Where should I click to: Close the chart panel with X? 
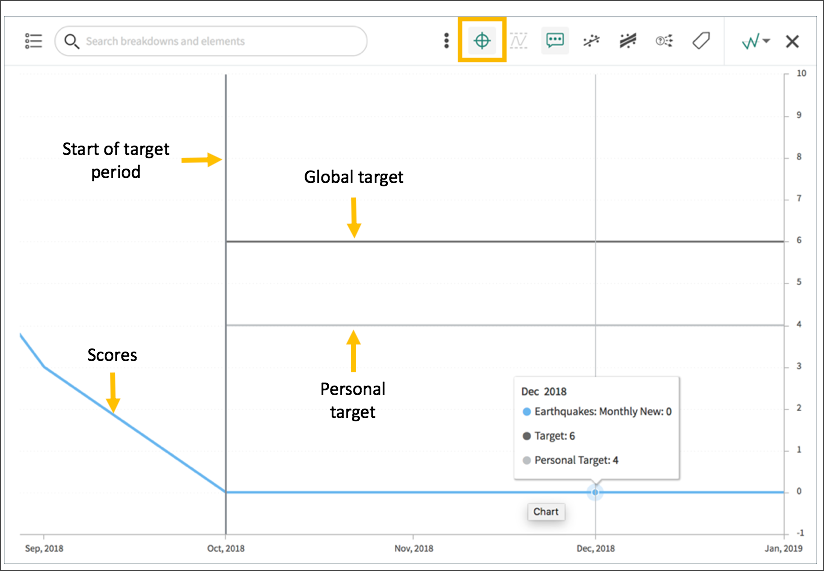point(792,41)
